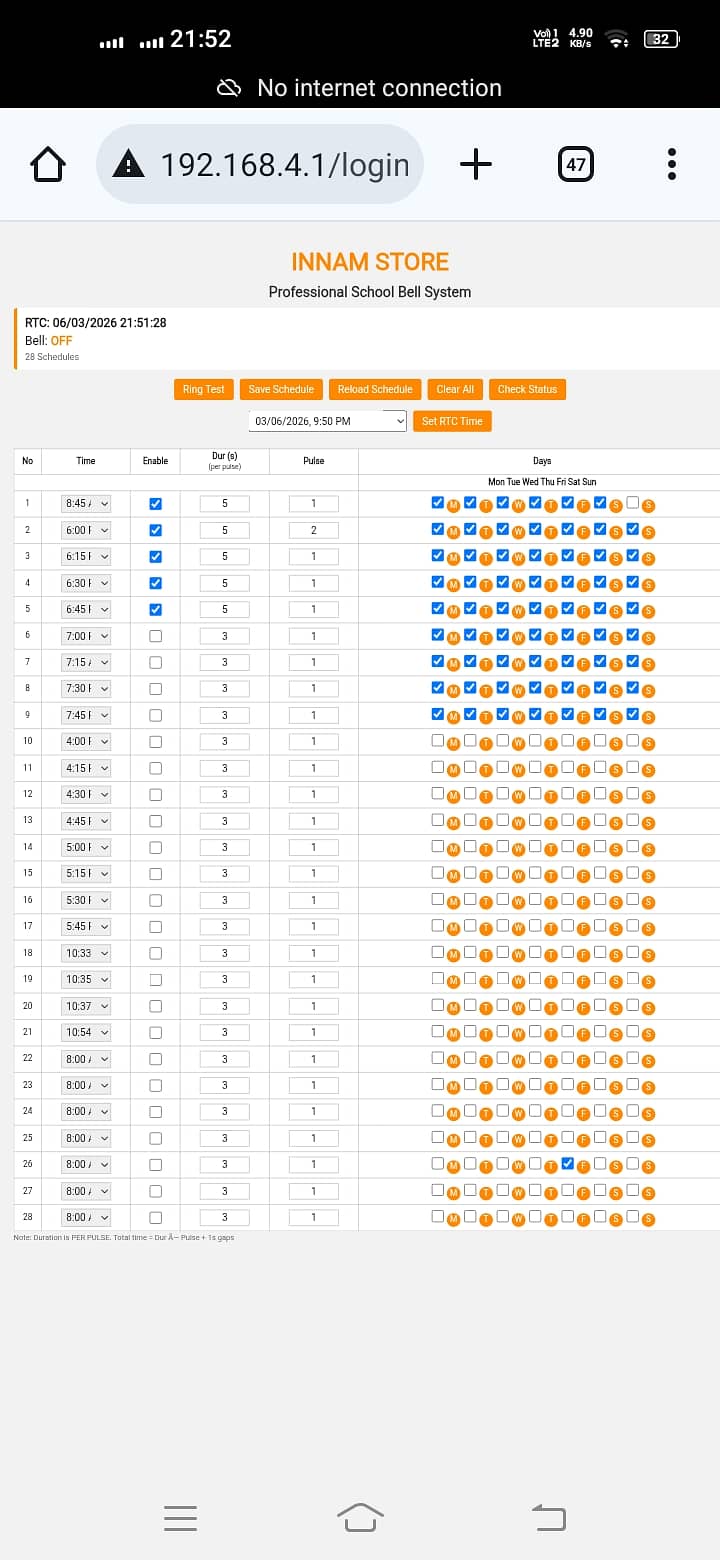Click the Set RTC Time button
The width and height of the screenshot is (720, 1560).
tap(452, 421)
